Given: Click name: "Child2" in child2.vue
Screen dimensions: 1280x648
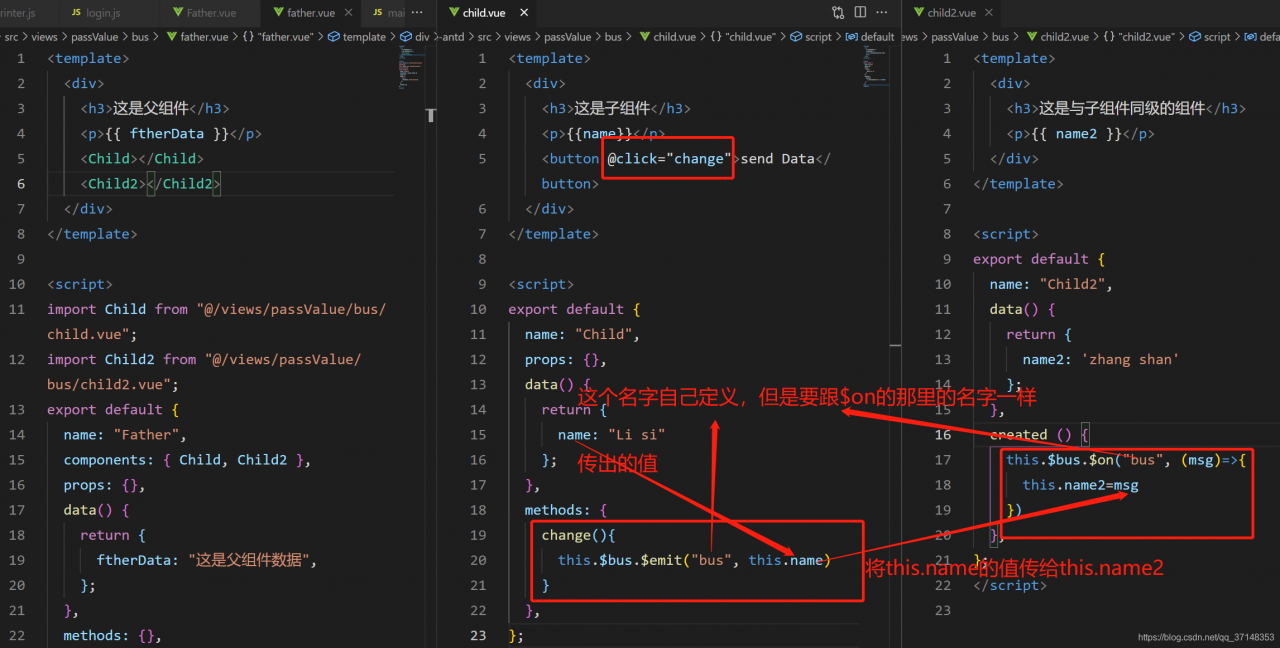Looking at the screenshot, I should tap(1051, 284).
